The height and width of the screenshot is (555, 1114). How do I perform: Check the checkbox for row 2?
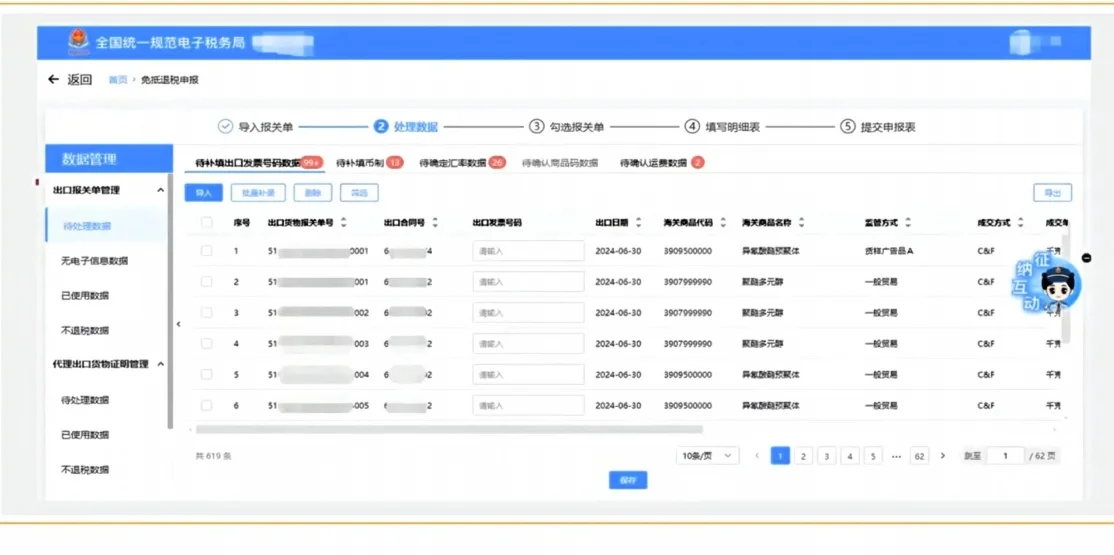207,281
